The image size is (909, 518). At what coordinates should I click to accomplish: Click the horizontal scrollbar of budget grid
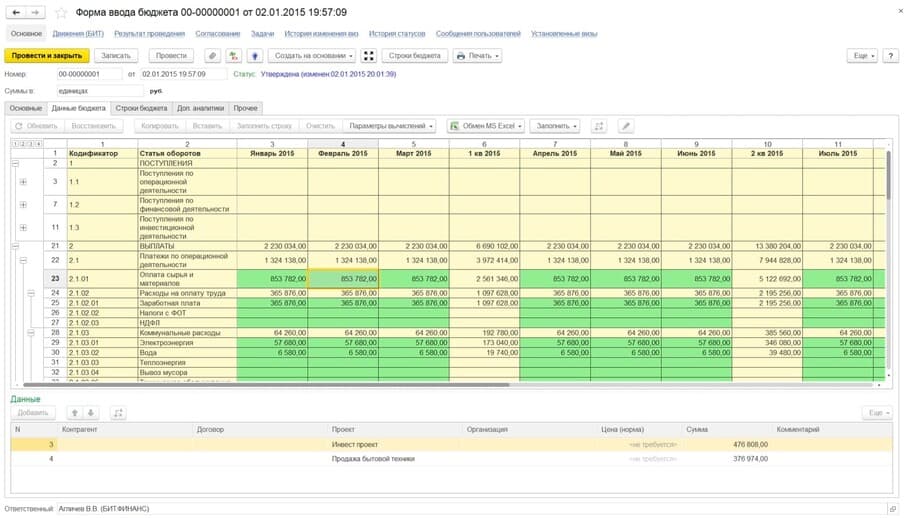click(x=267, y=385)
